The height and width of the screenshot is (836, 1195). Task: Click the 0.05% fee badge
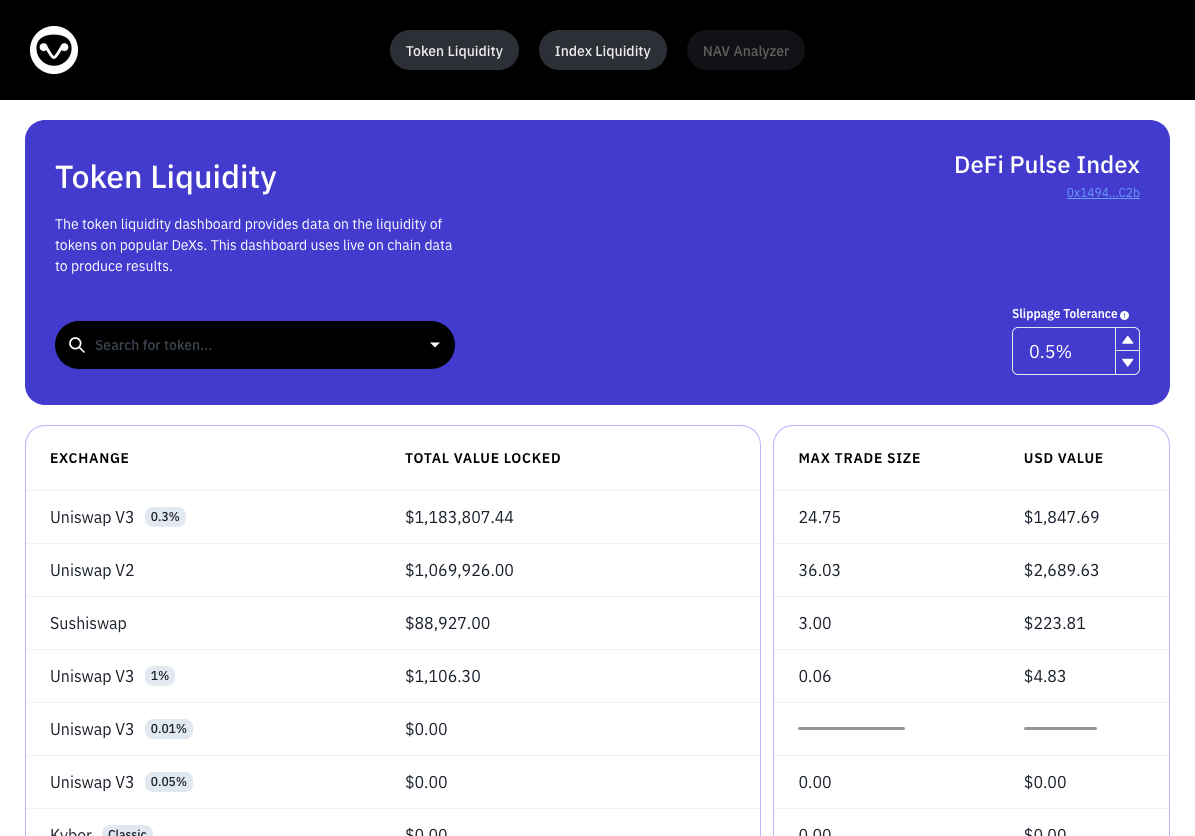[168, 782]
